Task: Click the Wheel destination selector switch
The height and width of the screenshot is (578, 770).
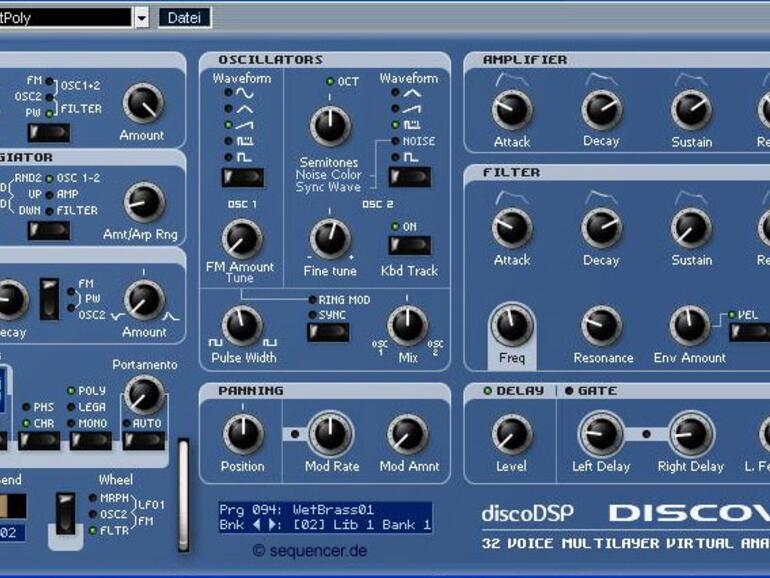Action: (x=65, y=514)
